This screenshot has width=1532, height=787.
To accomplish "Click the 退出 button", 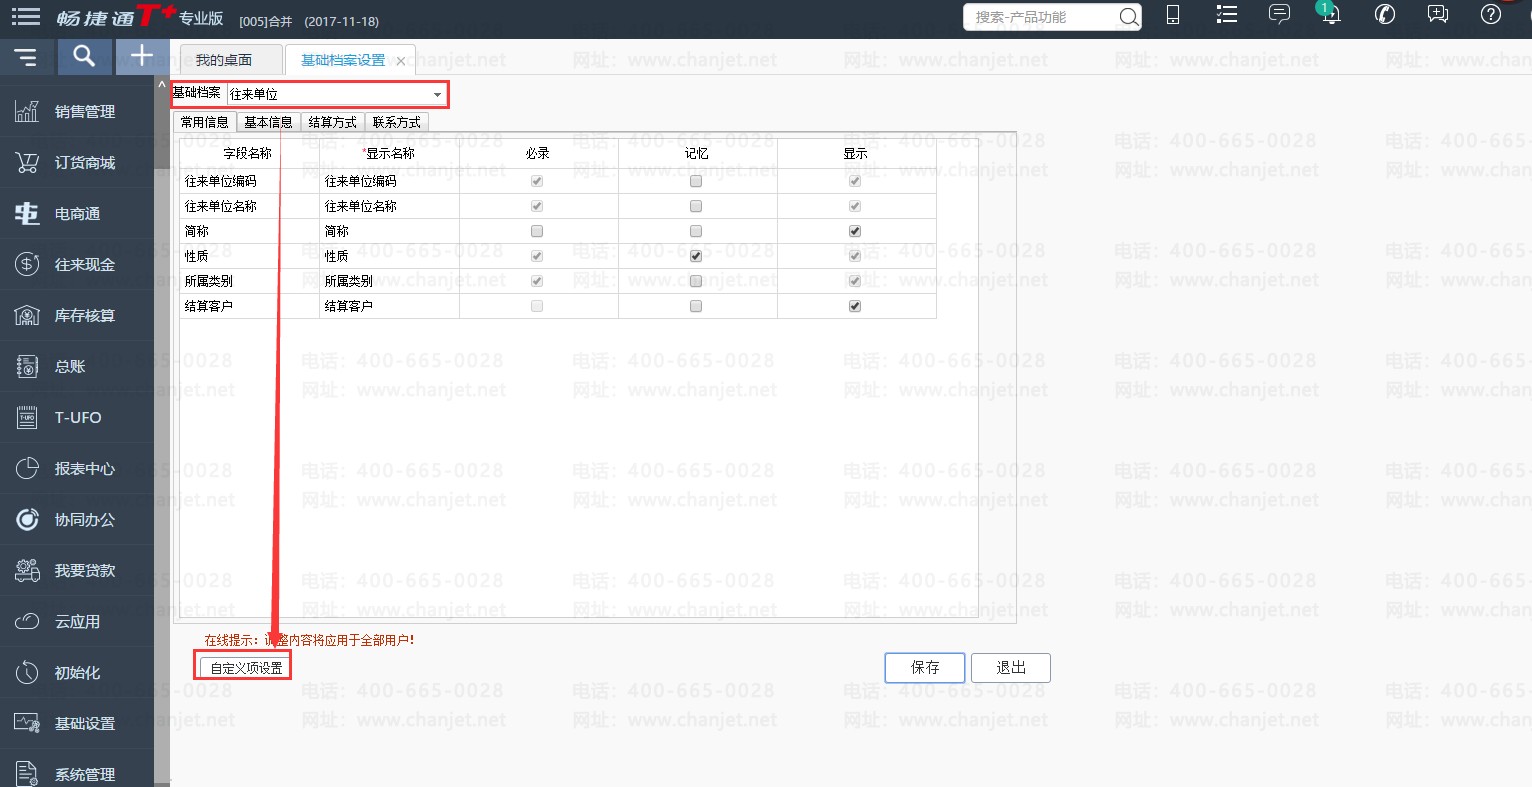I will 1011,668.
